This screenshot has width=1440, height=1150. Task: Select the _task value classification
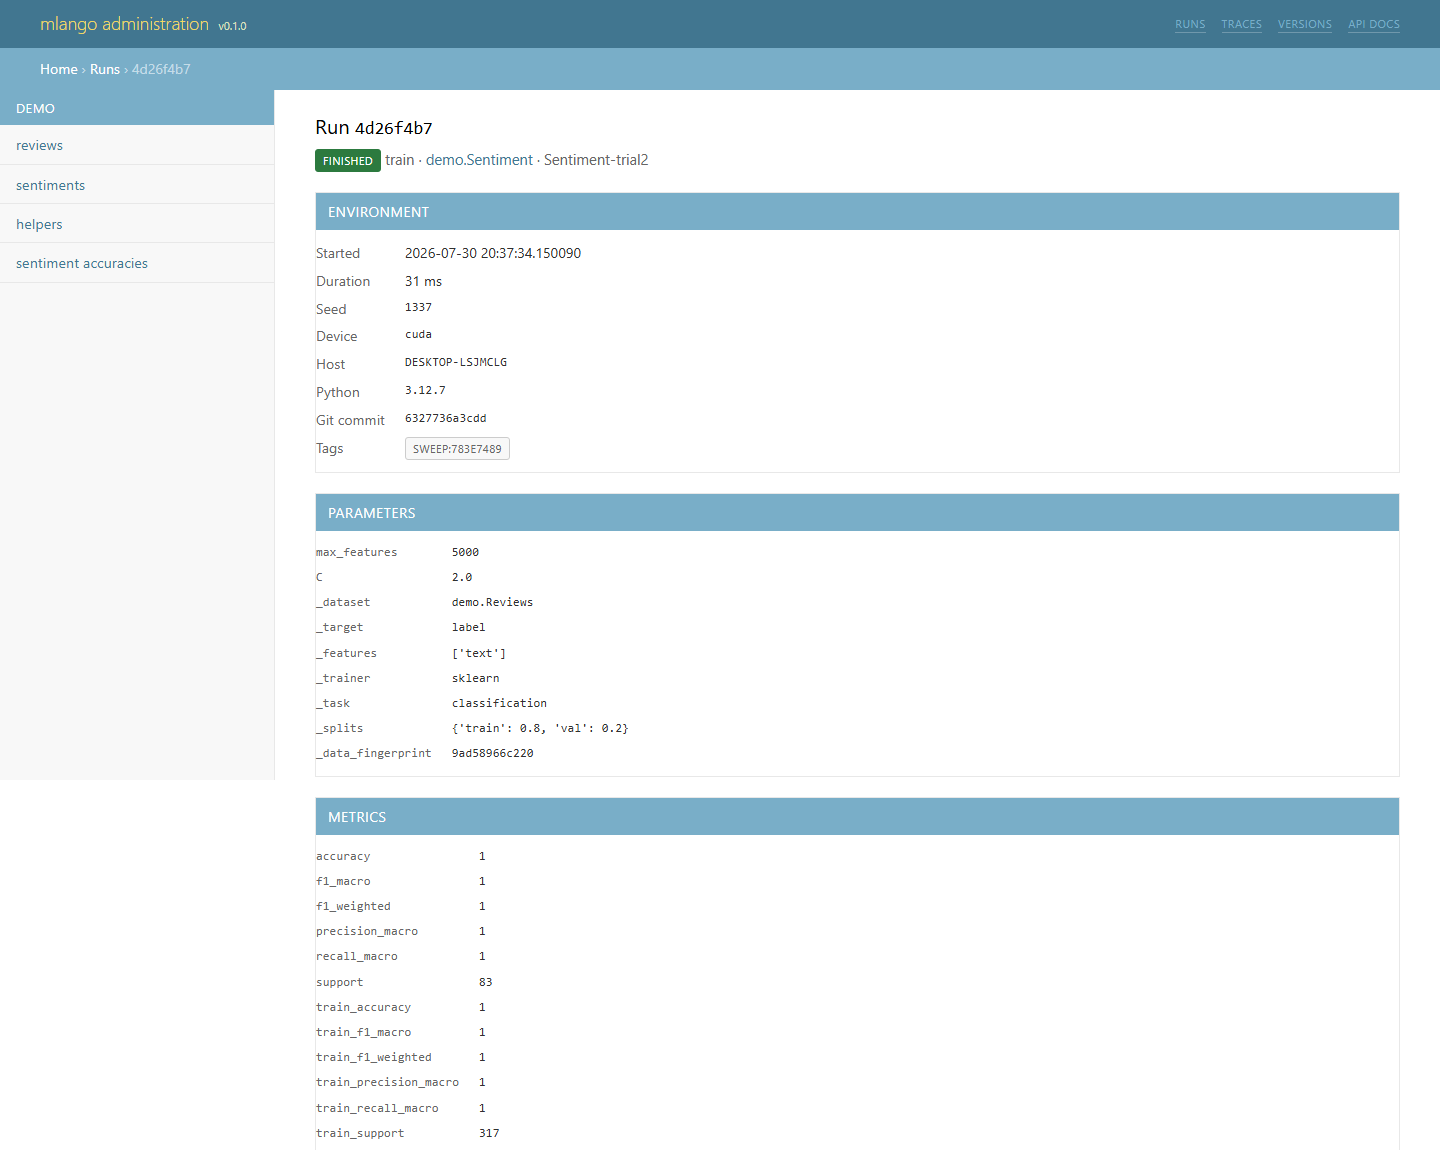[x=499, y=703]
